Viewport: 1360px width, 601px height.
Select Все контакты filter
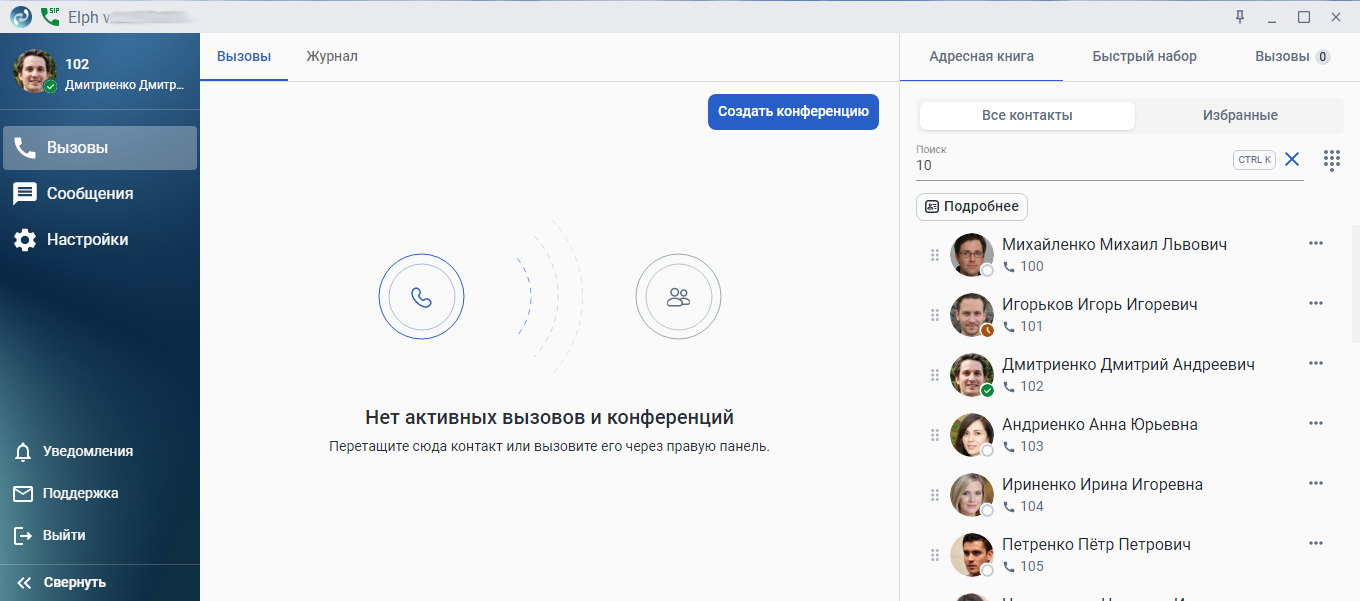[x=1027, y=115]
